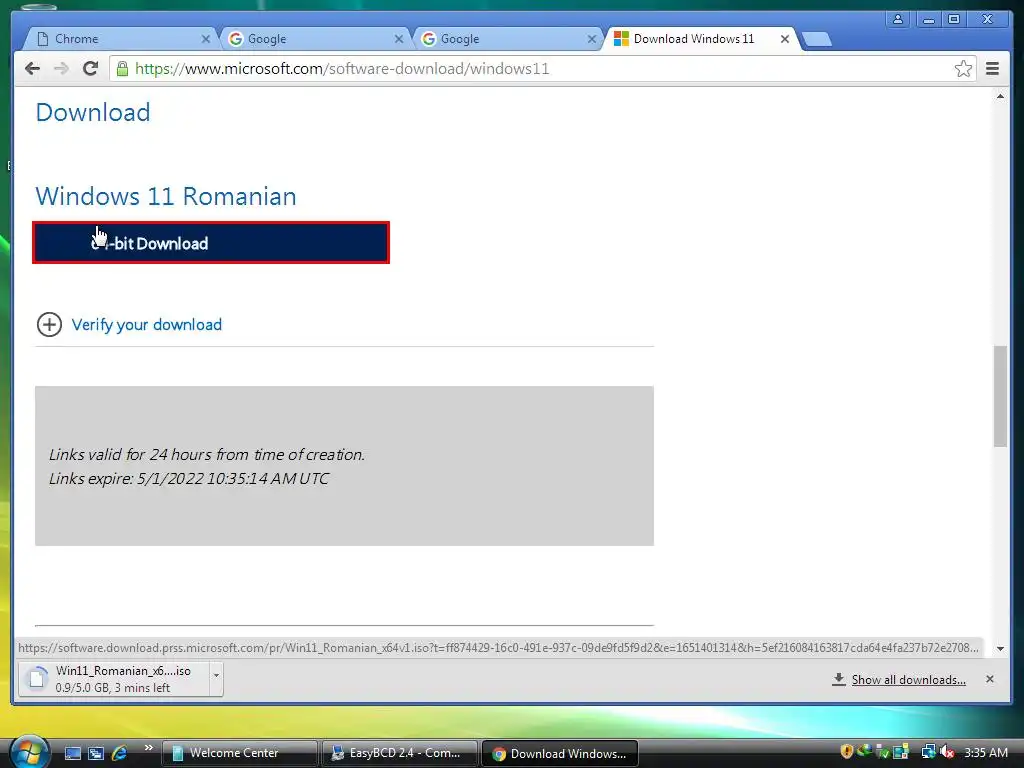Screen dimensions: 1024x768
Task: Click the Switch between windows icon
Action: [x=96, y=754]
